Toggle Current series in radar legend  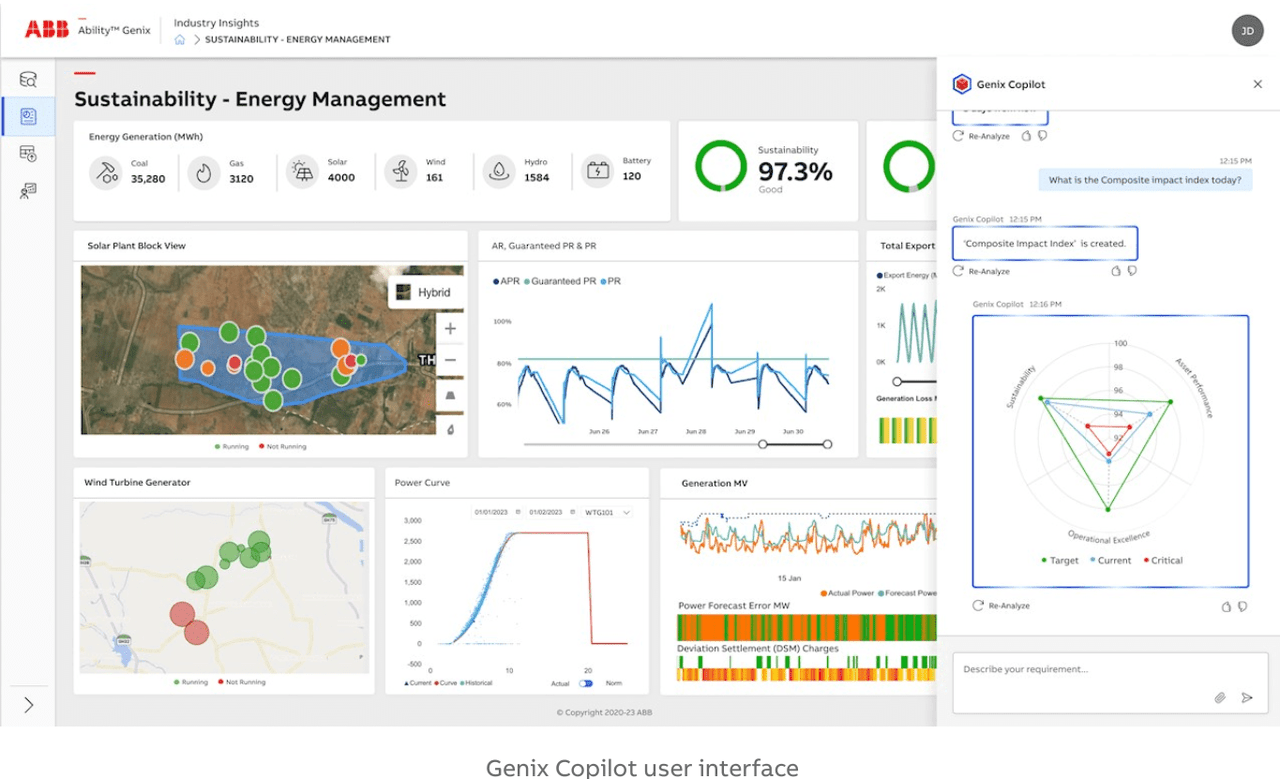coord(1111,561)
